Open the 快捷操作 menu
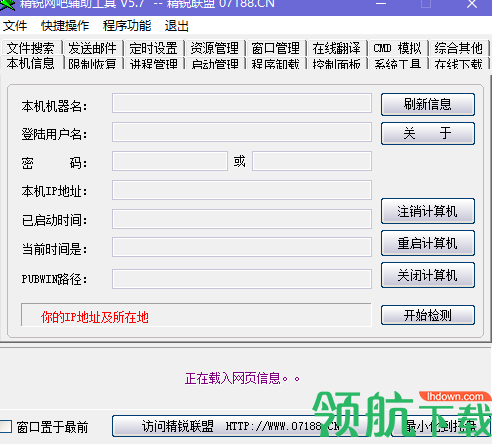492x444 pixels. 65,26
